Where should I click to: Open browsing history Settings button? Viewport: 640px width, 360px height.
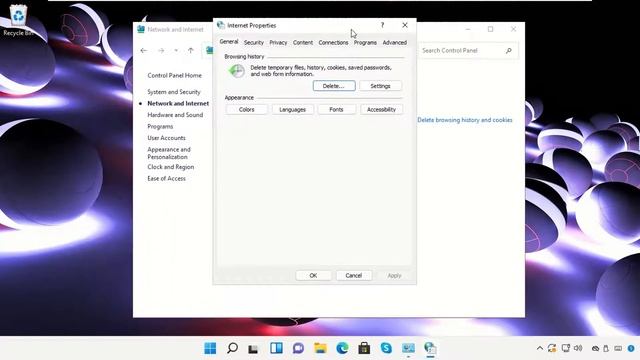click(x=380, y=86)
